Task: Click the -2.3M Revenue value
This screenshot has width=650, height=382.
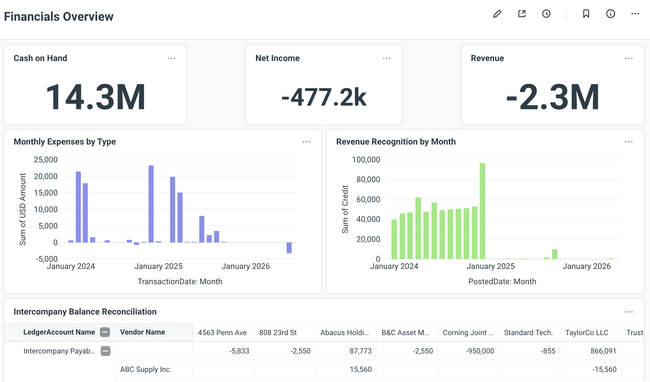Action: [553, 97]
